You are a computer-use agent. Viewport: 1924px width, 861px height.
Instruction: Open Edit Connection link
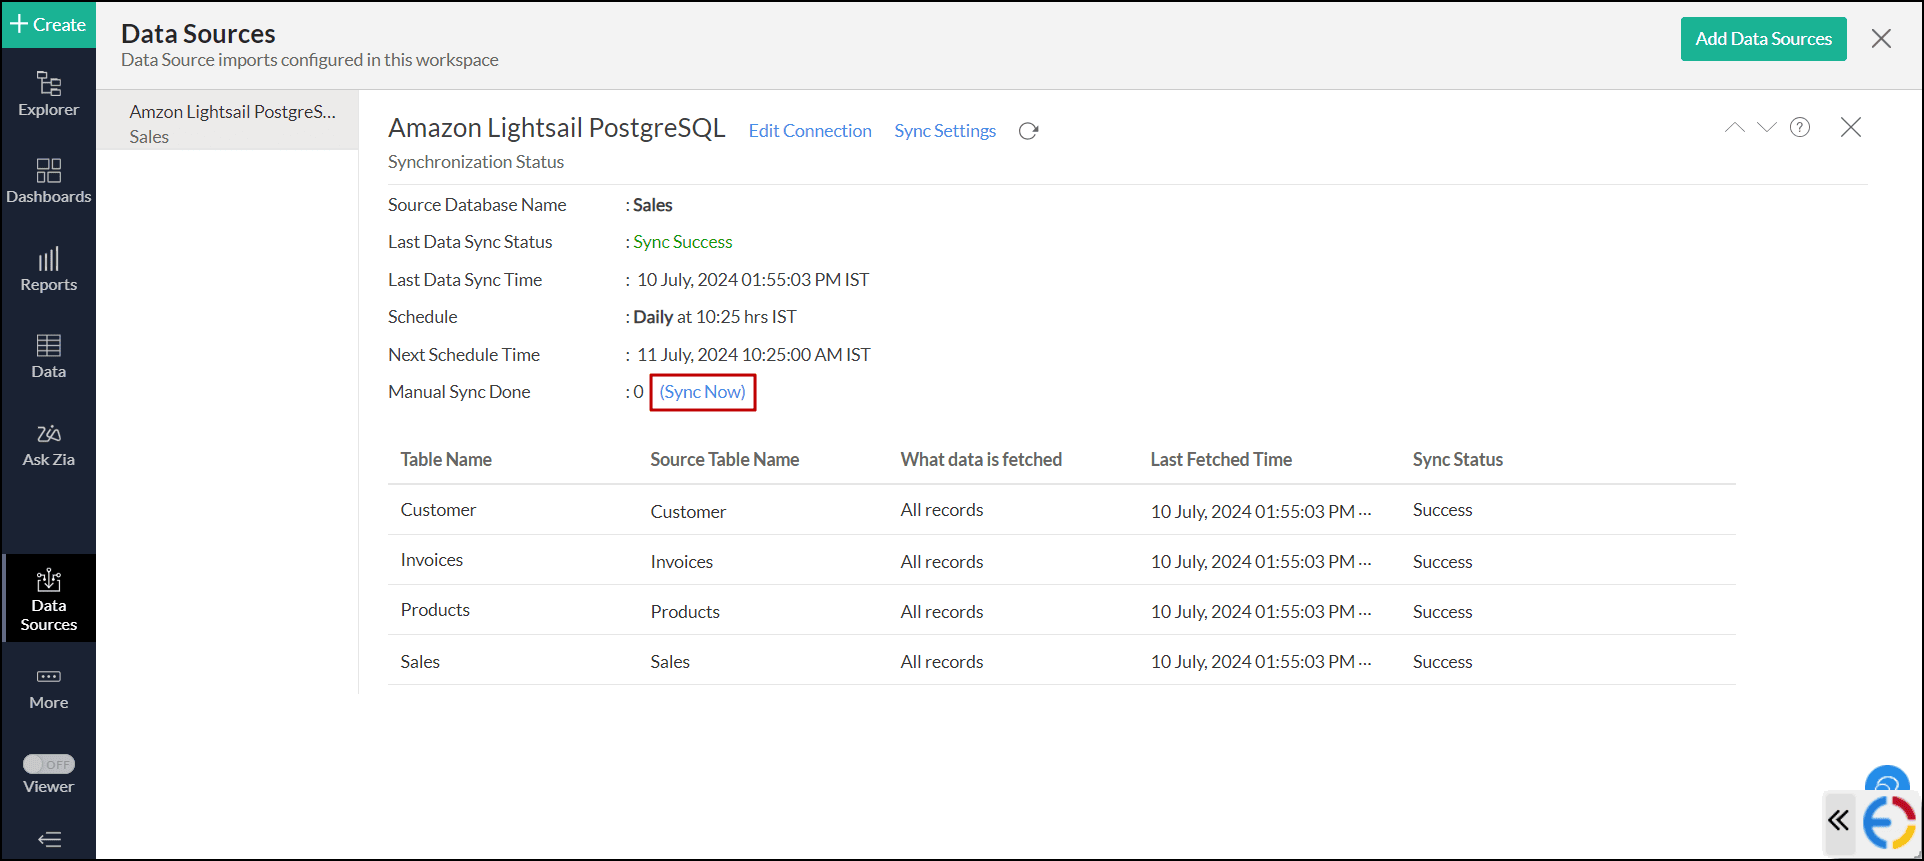point(810,131)
